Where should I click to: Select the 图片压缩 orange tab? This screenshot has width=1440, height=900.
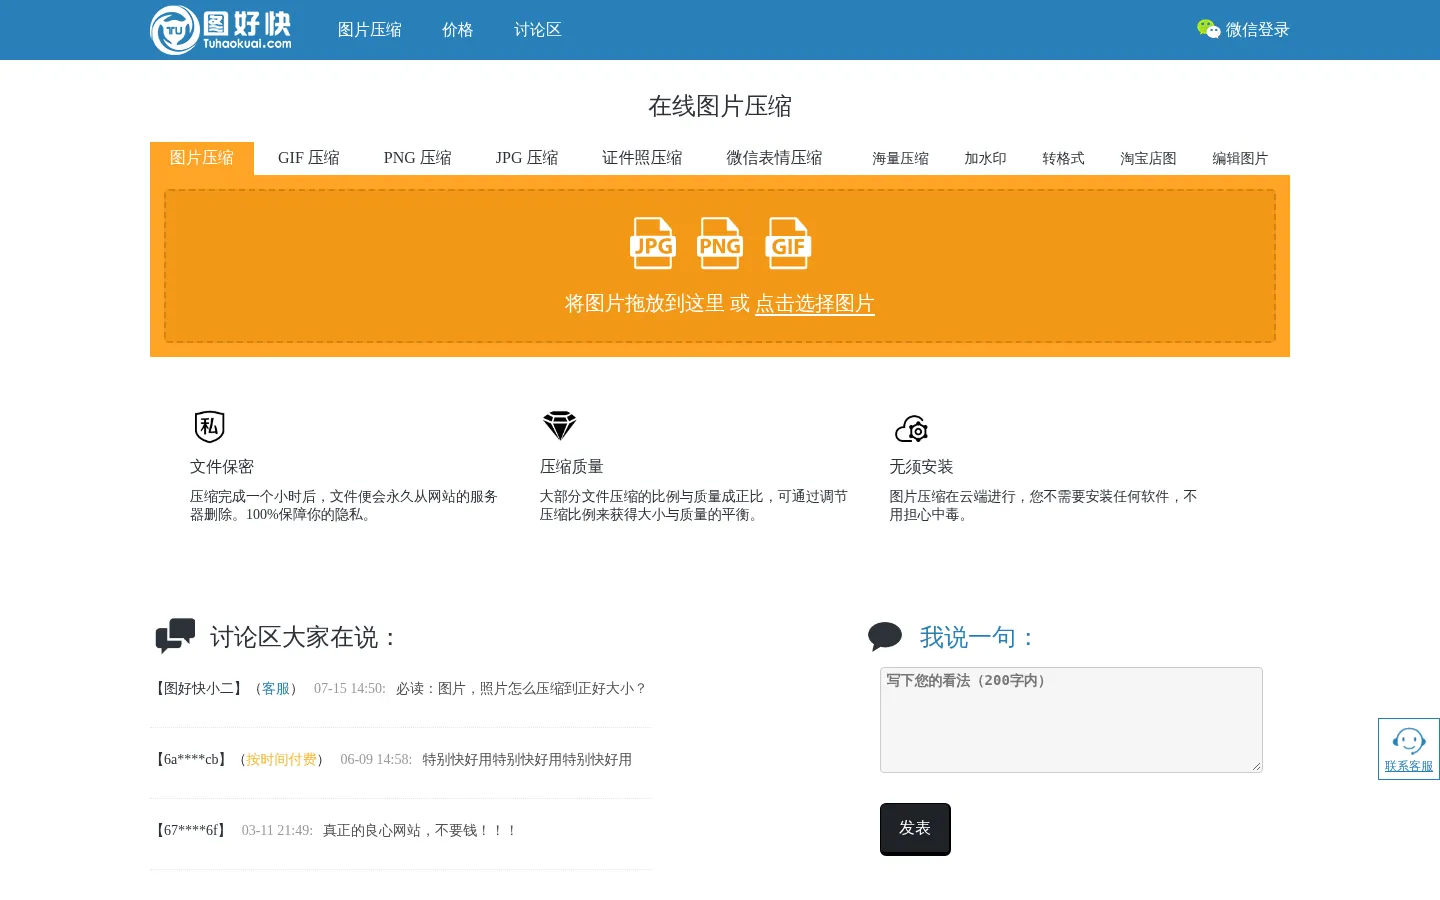click(202, 158)
